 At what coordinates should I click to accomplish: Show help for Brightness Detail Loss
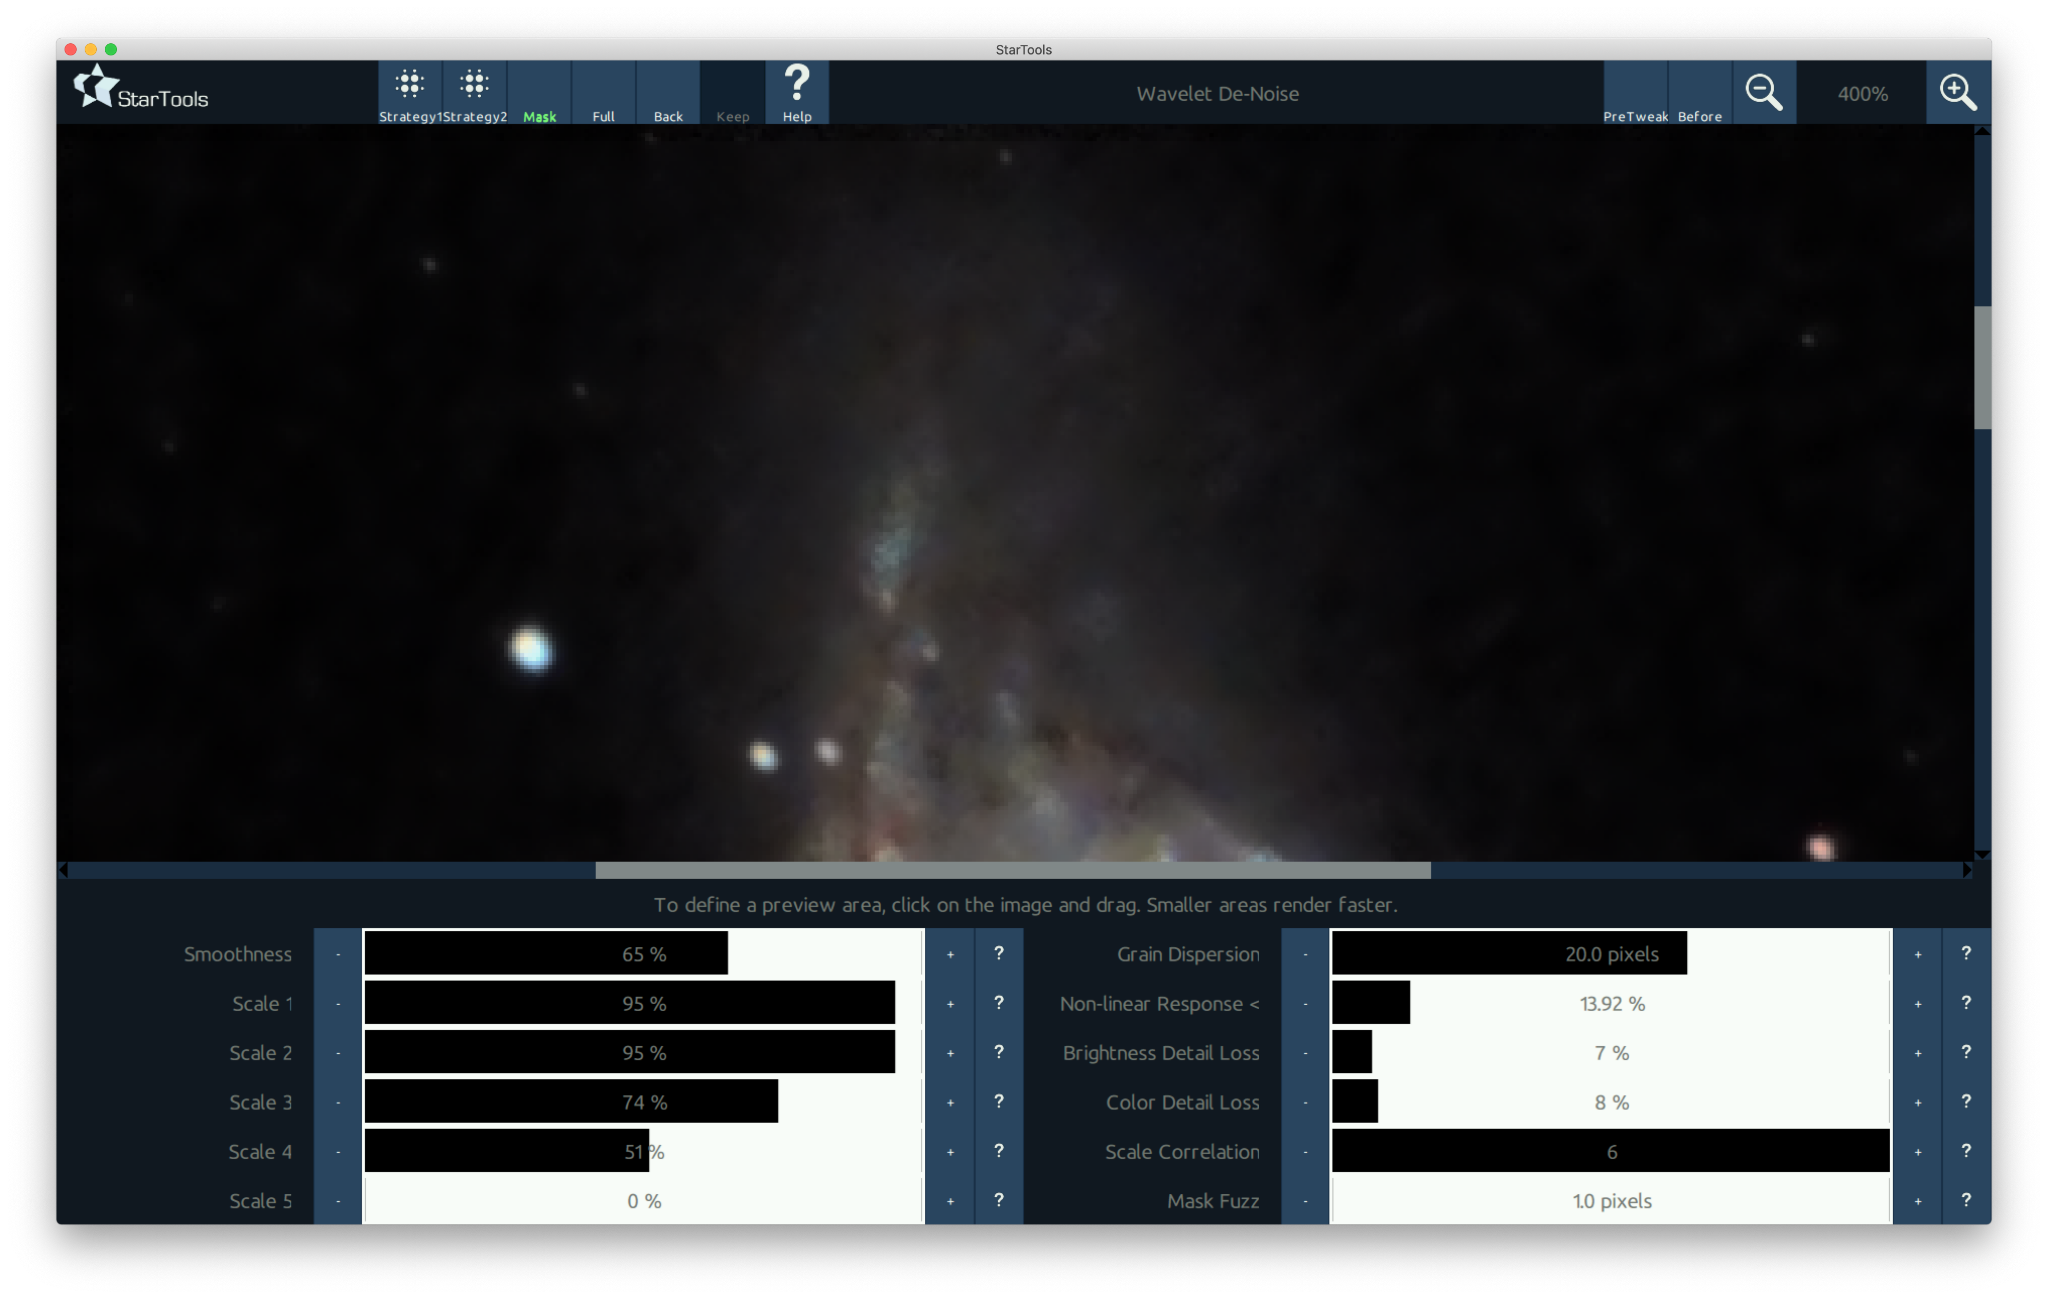1966,1053
